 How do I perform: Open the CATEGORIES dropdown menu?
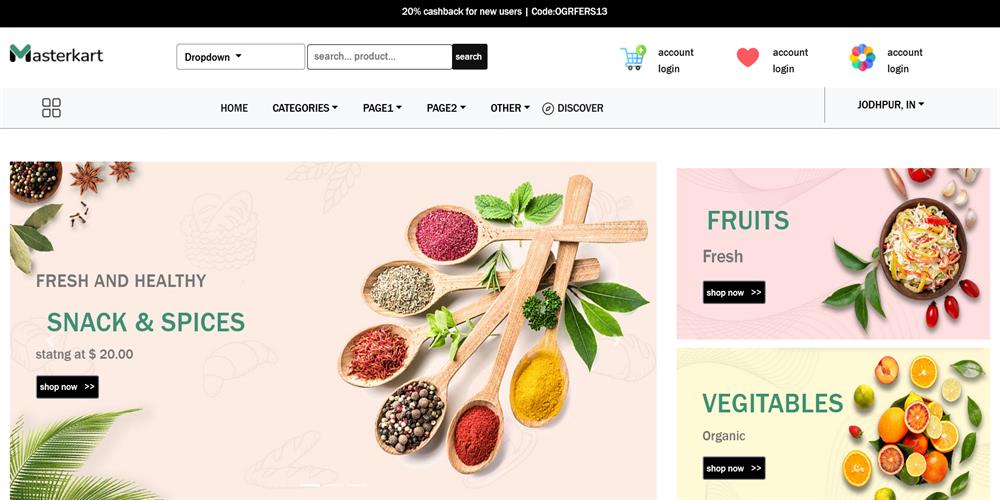(x=305, y=108)
